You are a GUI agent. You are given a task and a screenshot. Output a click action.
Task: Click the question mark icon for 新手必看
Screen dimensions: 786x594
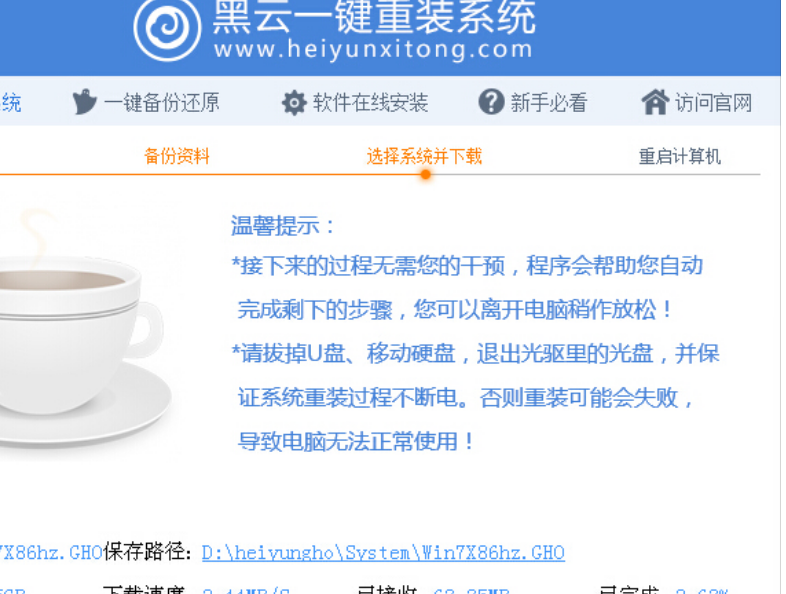pos(491,102)
